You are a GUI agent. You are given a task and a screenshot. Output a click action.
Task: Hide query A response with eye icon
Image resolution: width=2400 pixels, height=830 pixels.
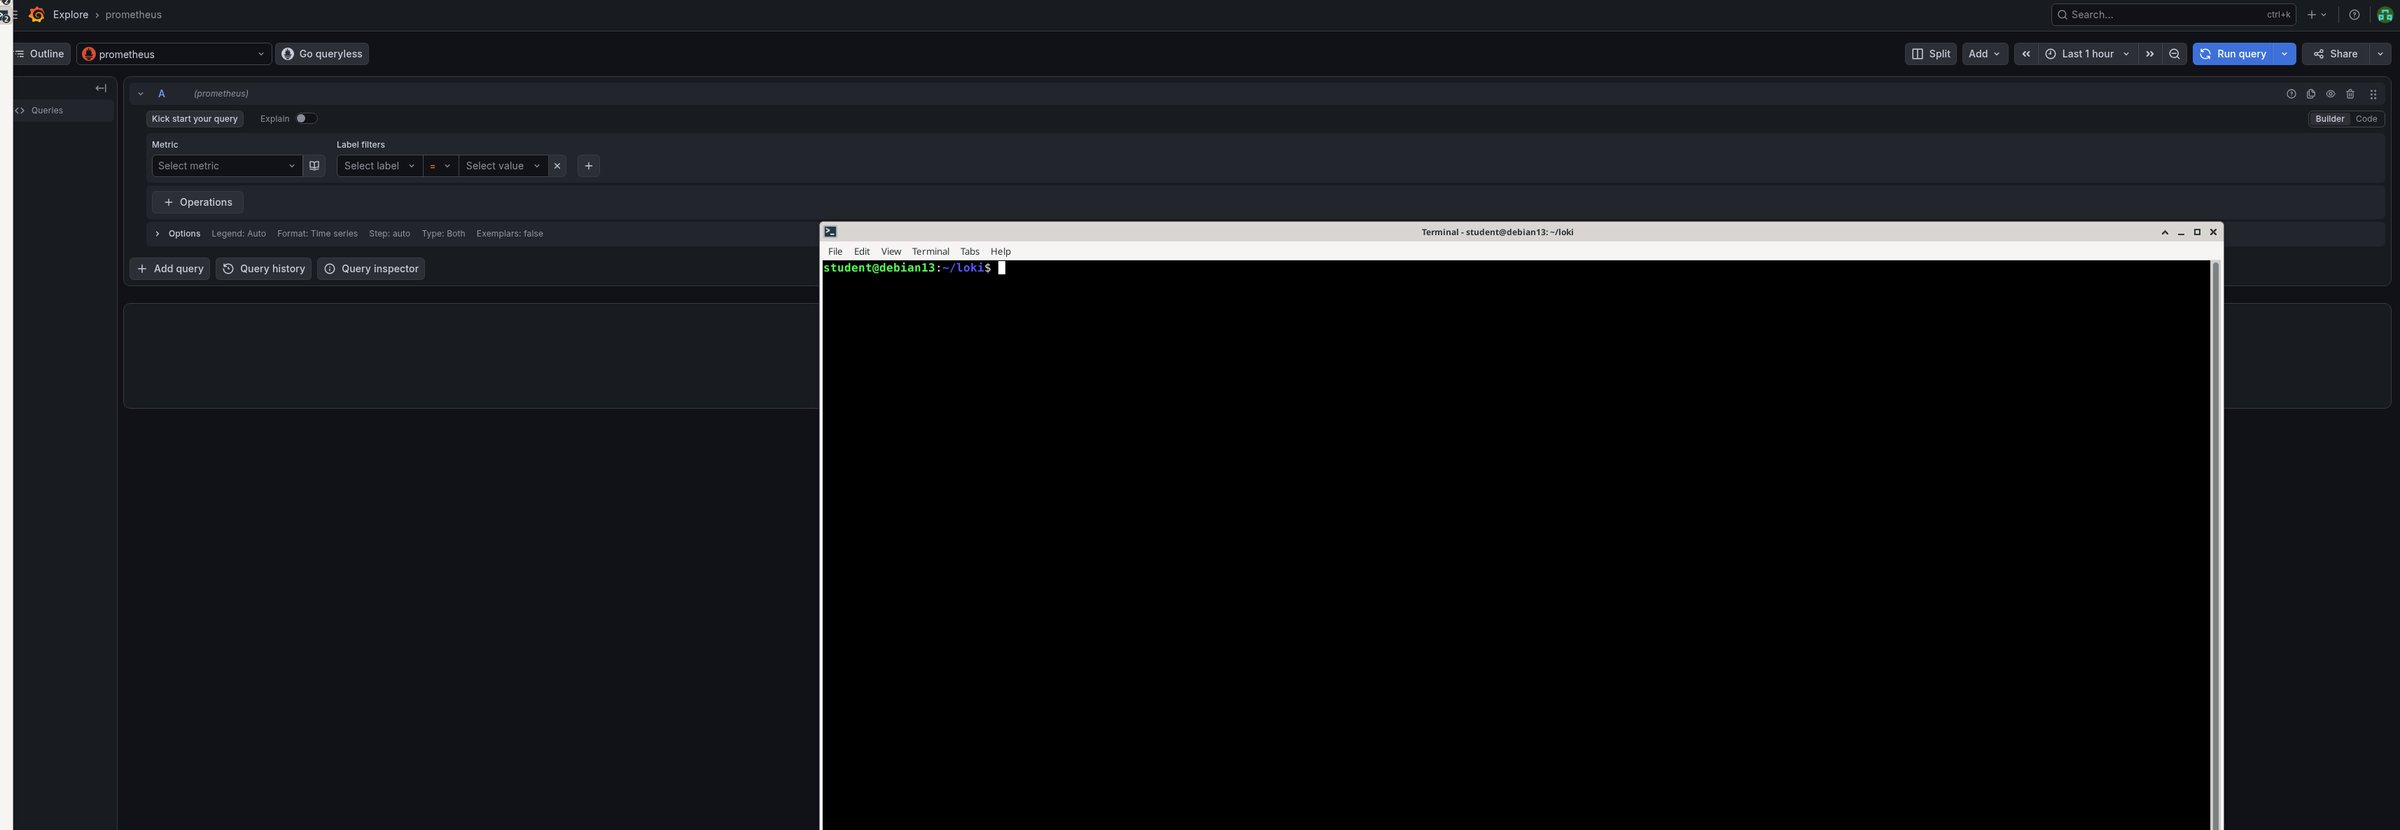pos(2330,93)
